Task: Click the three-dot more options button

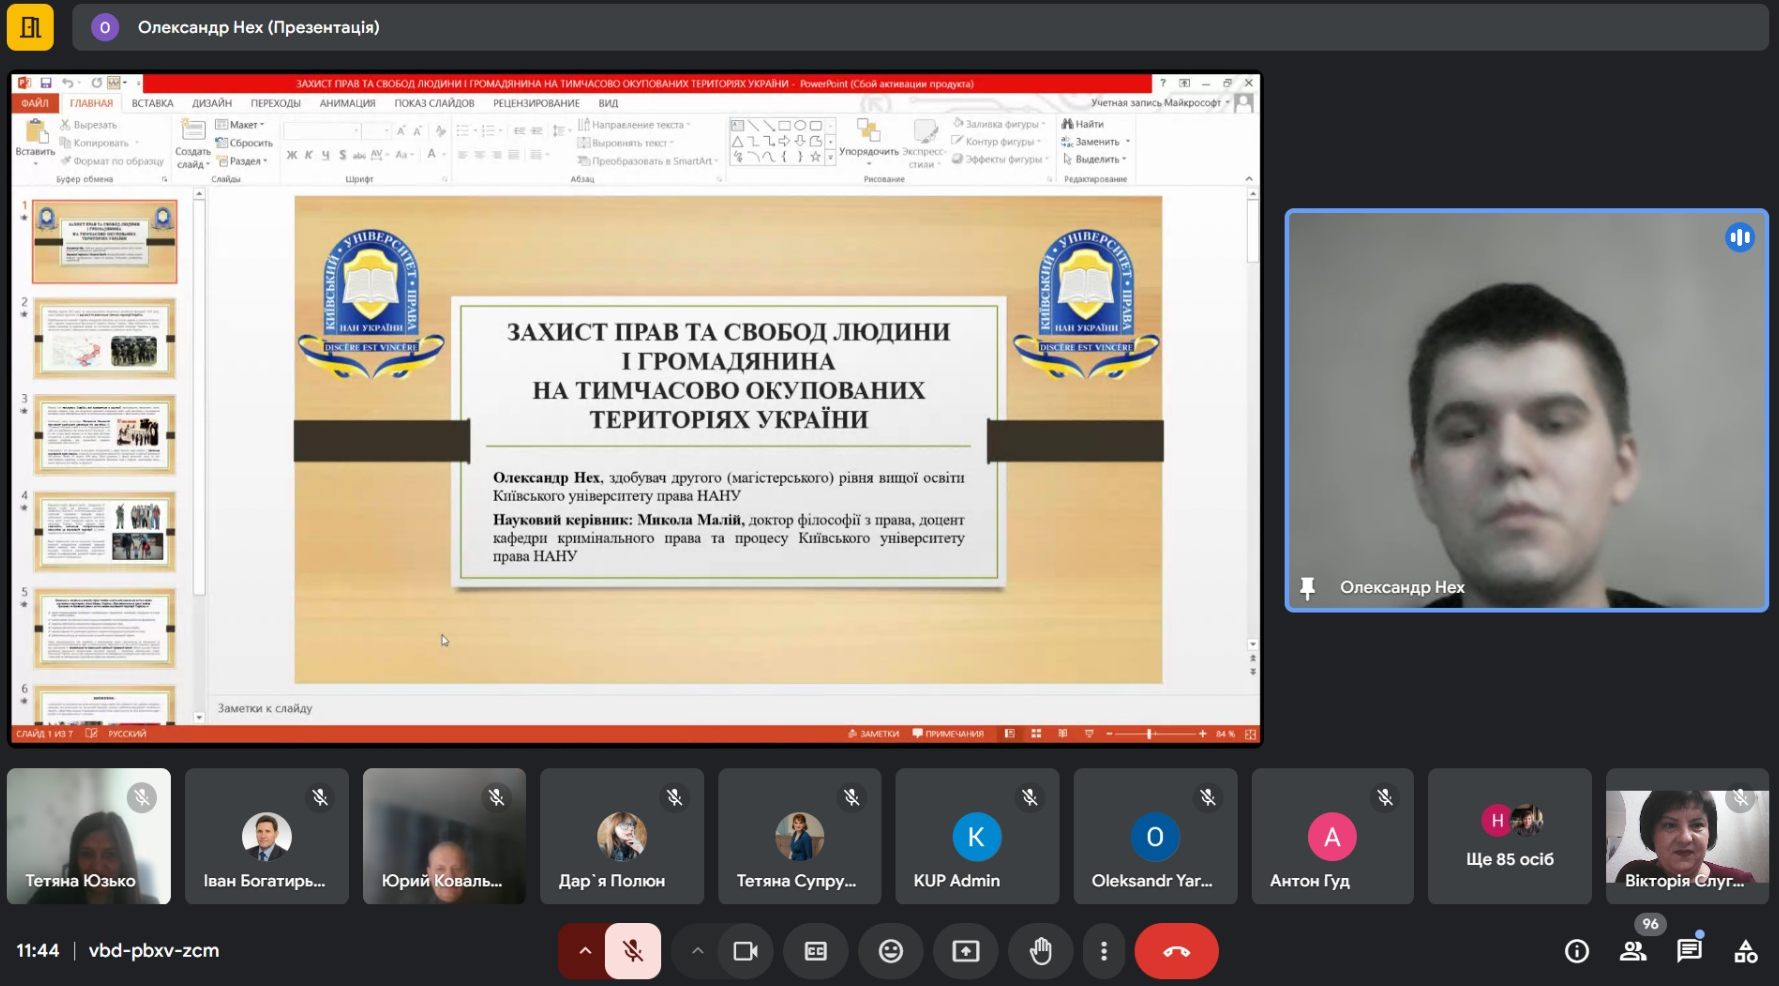Action: point(1103,951)
